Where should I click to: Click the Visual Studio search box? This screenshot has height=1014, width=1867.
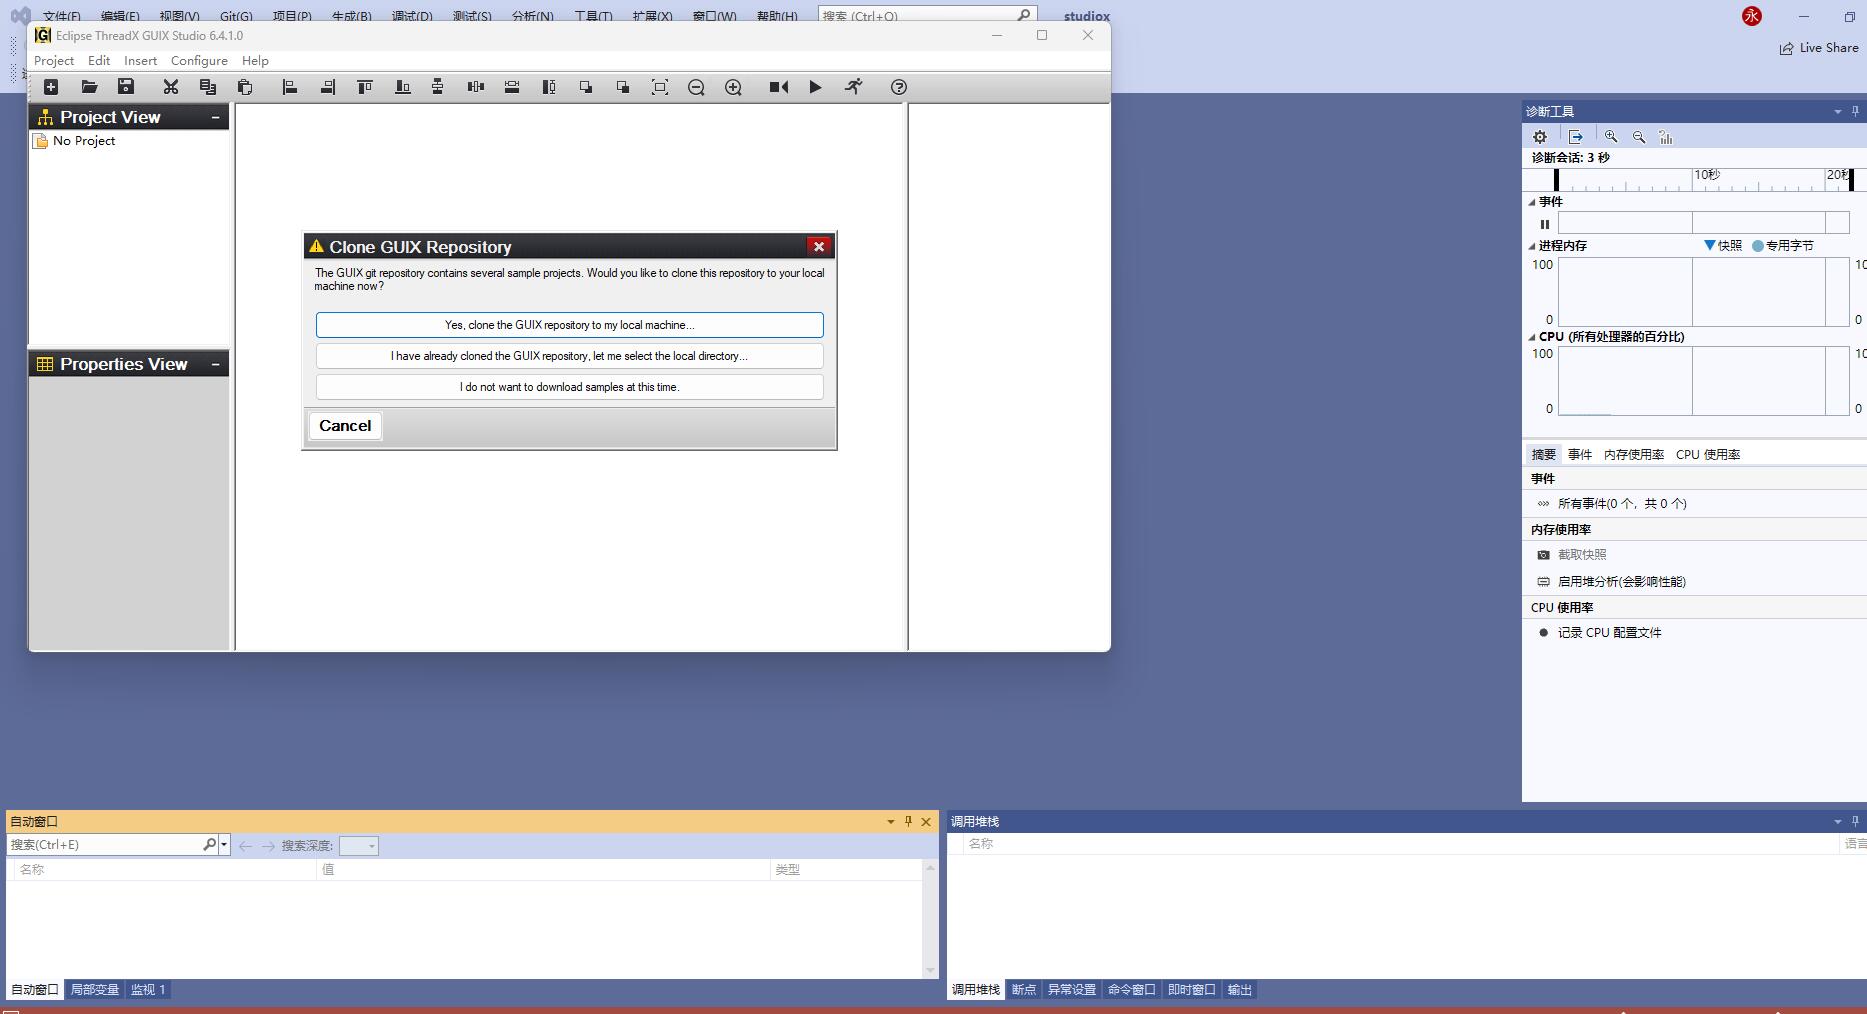pos(927,15)
